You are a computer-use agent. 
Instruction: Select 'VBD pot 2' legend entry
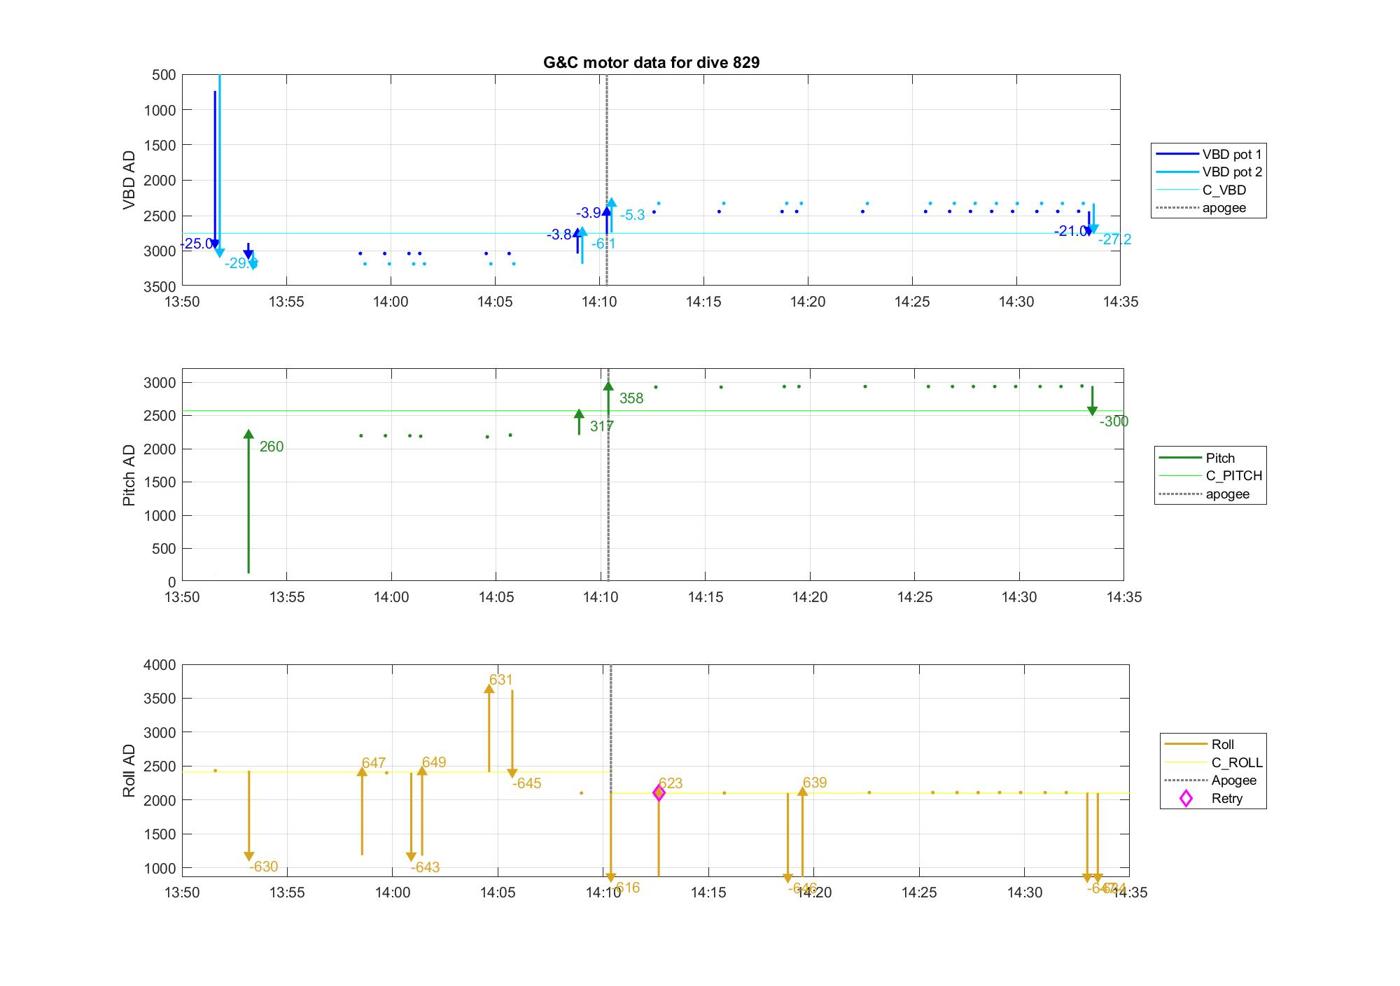pos(1210,172)
